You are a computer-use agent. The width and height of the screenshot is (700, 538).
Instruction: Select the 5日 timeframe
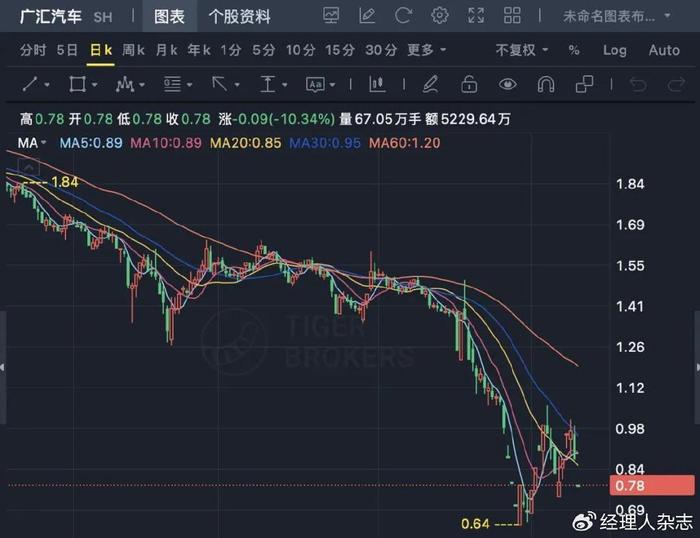(x=67, y=50)
